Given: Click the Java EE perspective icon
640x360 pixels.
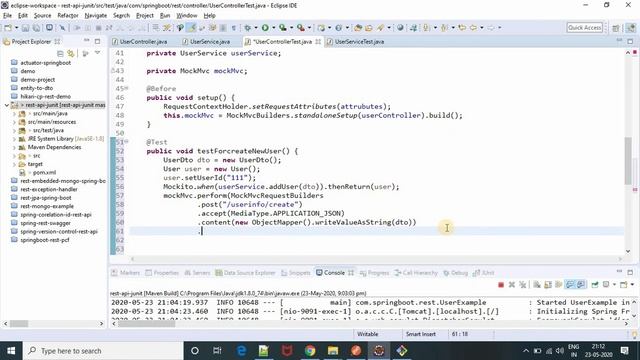Looking at the screenshot, I should [631, 28].
